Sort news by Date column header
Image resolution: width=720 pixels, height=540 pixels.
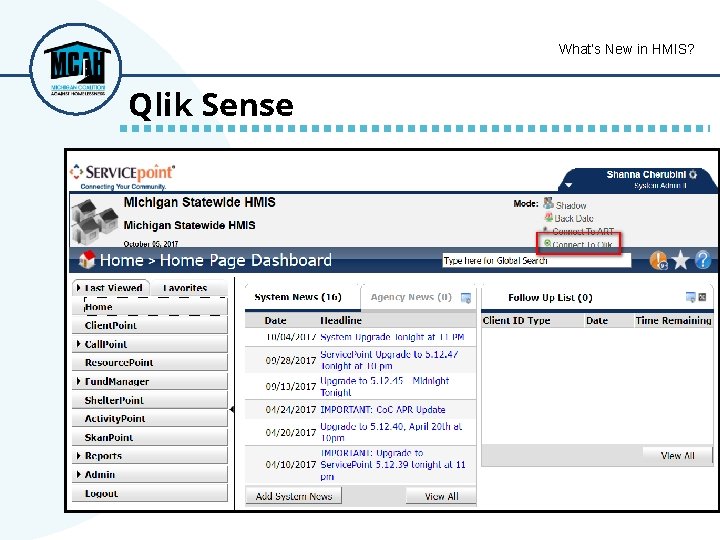point(276,320)
